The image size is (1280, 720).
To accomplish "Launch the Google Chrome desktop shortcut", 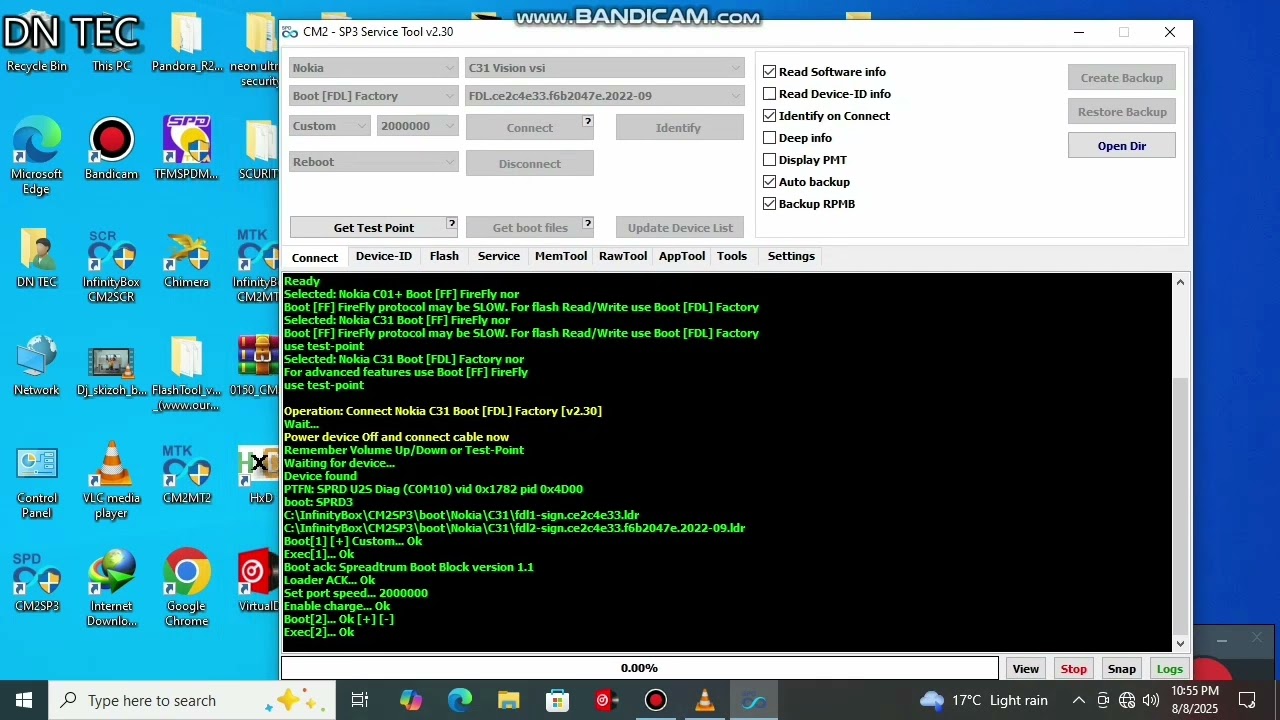I will [x=186, y=589].
